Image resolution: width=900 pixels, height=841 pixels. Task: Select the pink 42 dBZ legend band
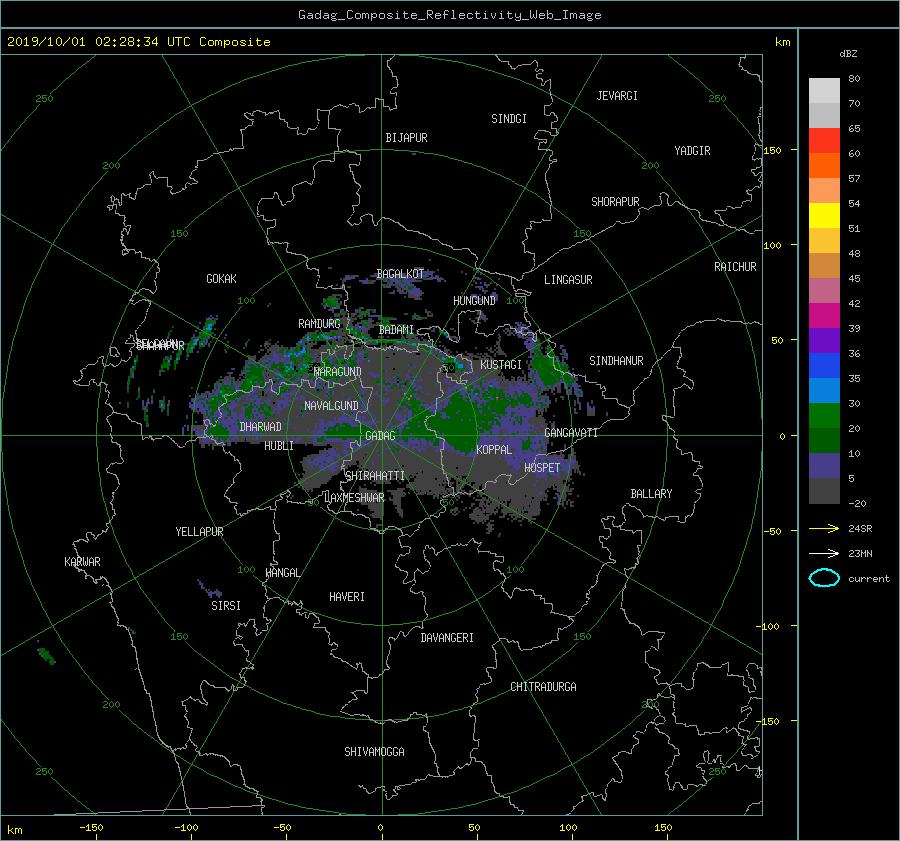pyautogui.click(x=824, y=290)
